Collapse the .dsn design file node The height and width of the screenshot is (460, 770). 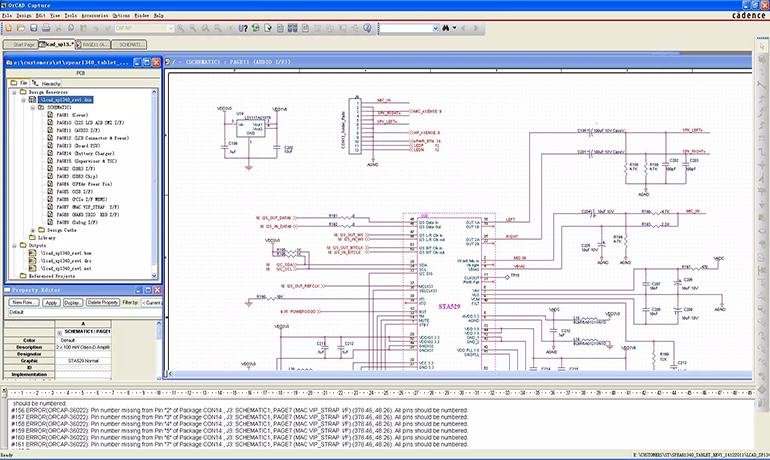tap(24, 100)
